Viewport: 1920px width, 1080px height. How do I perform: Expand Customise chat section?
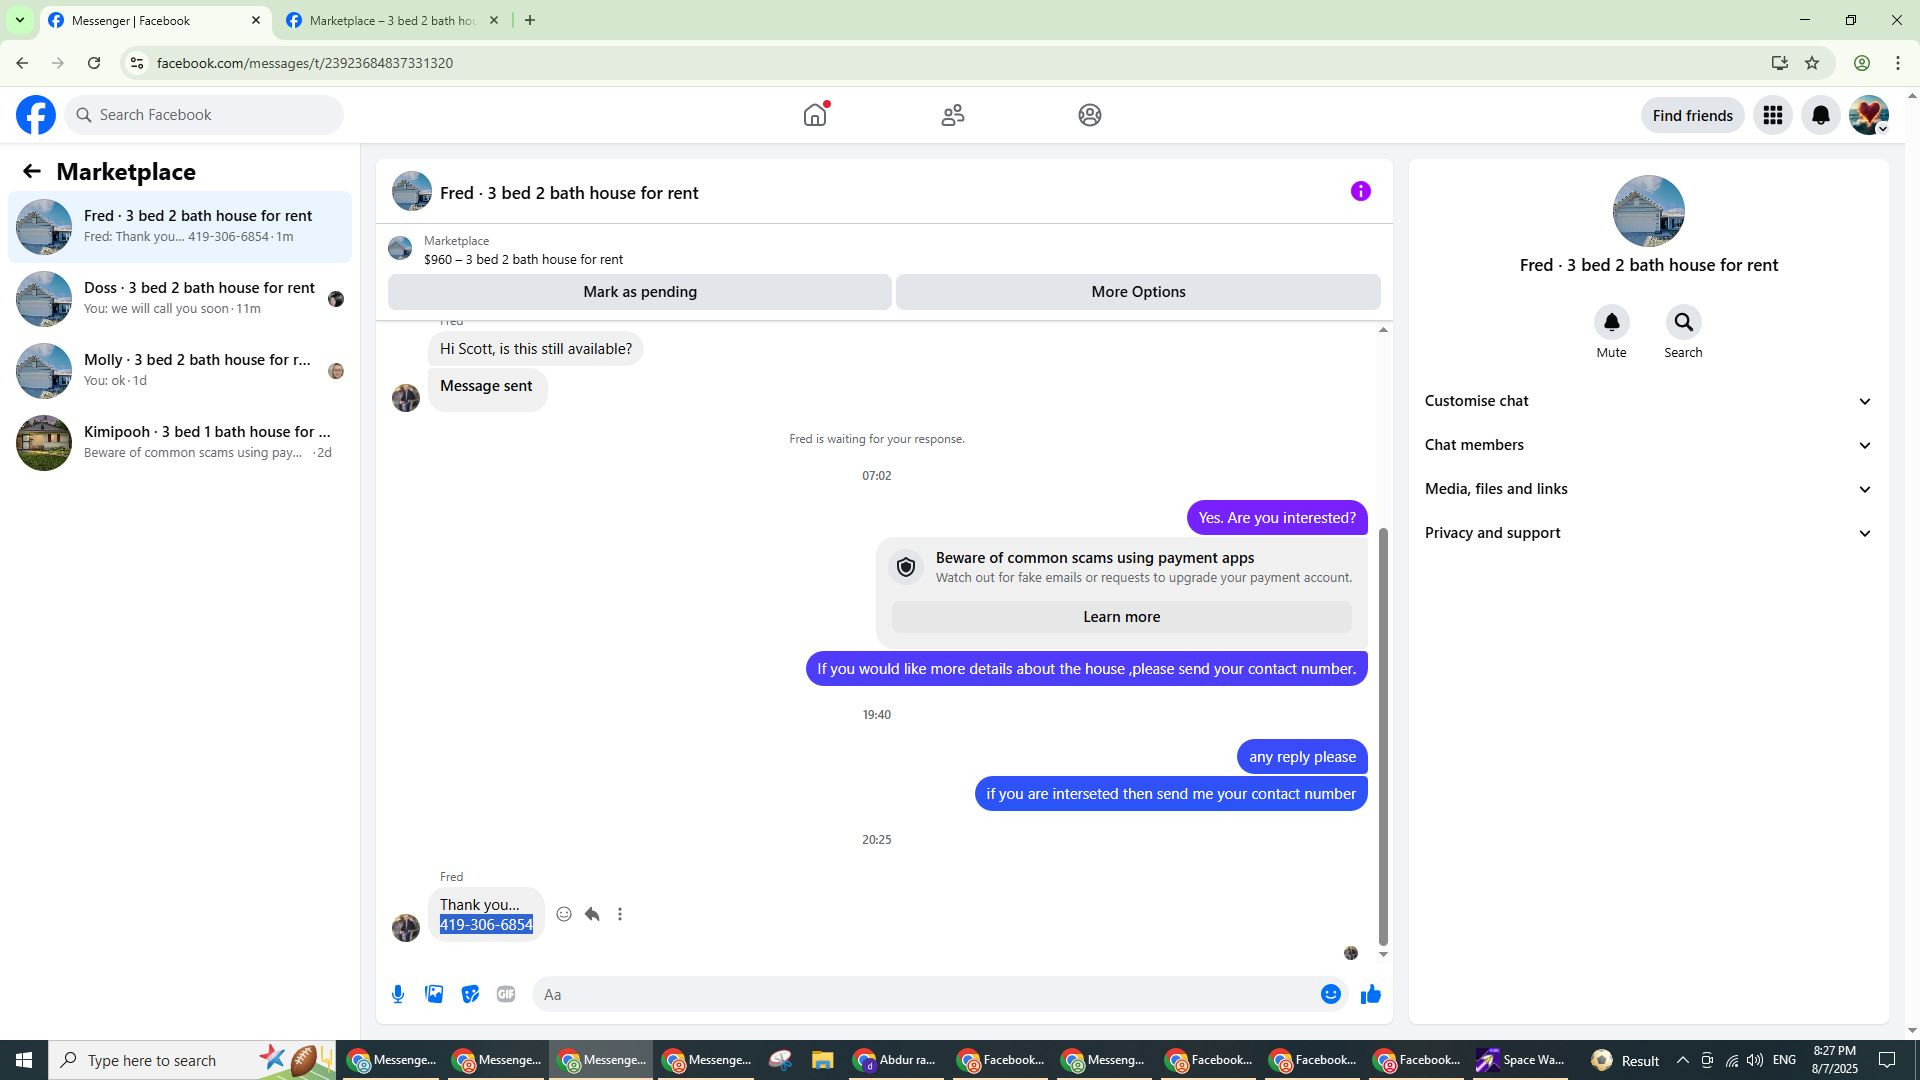pos(1649,401)
